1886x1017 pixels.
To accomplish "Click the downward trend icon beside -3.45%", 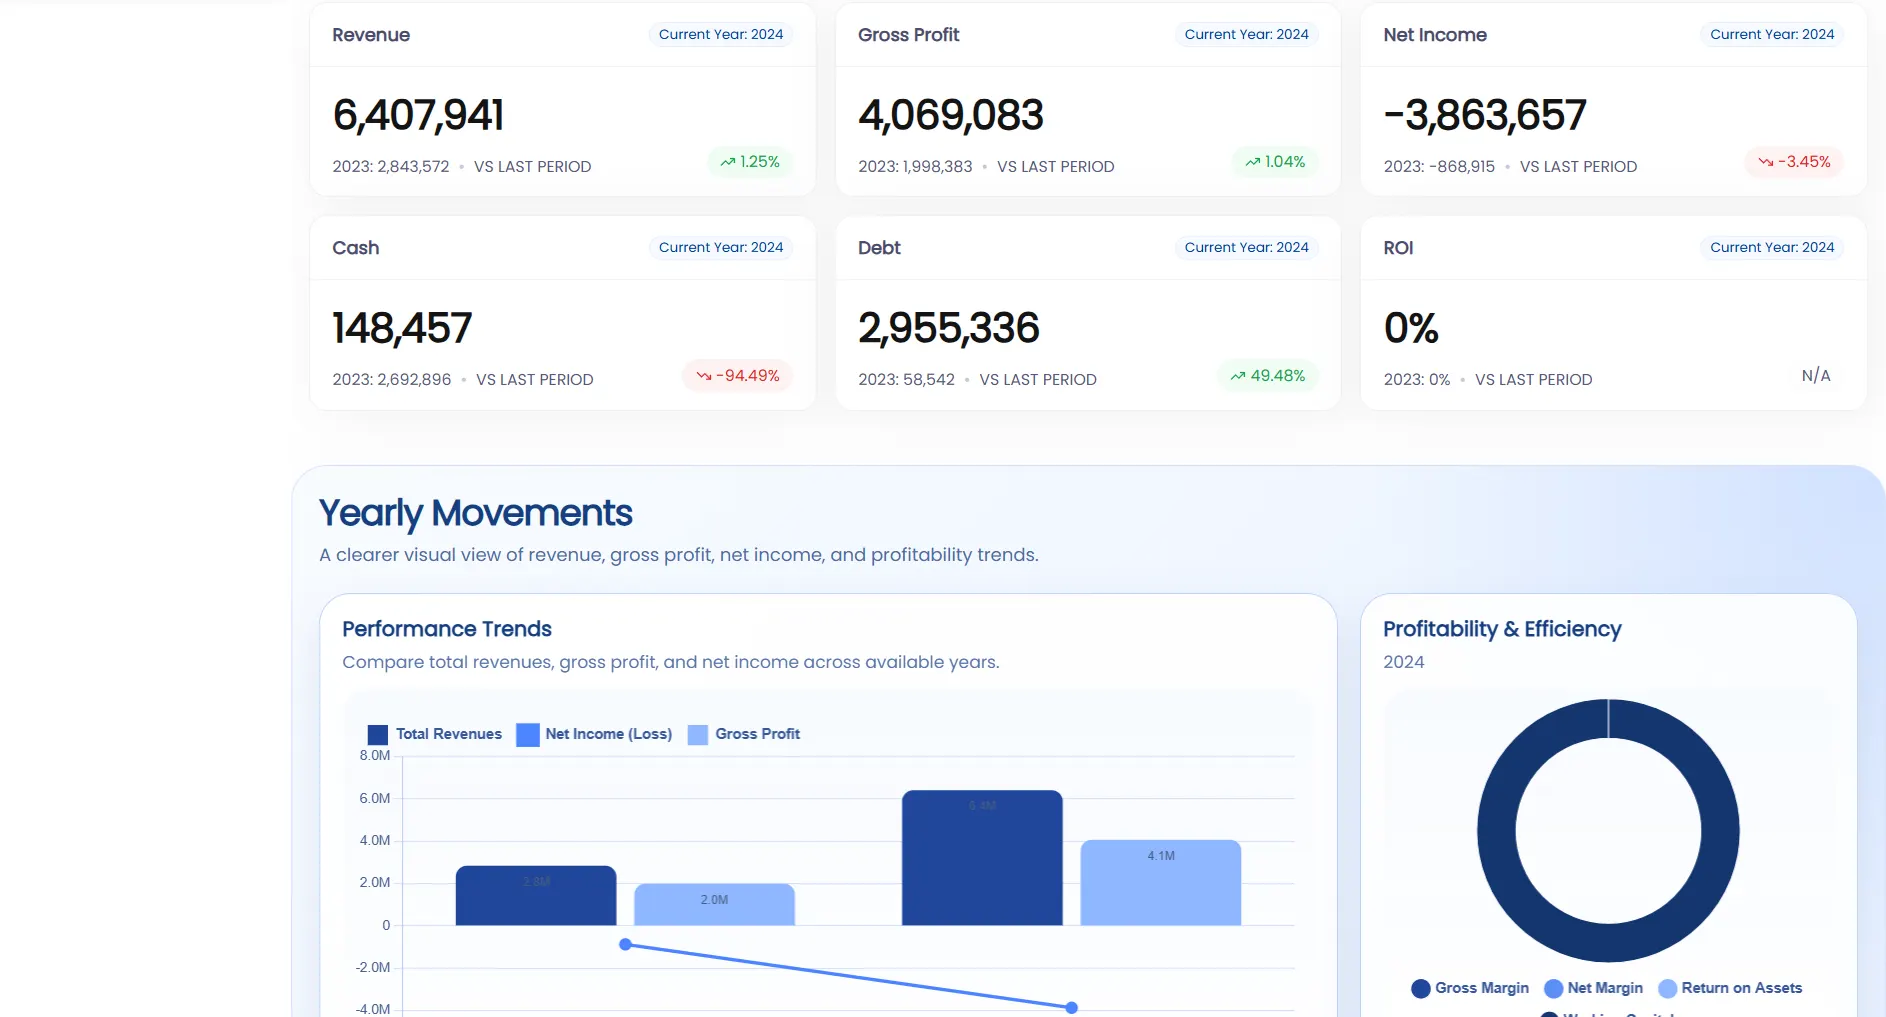I will click(x=1766, y=162).
